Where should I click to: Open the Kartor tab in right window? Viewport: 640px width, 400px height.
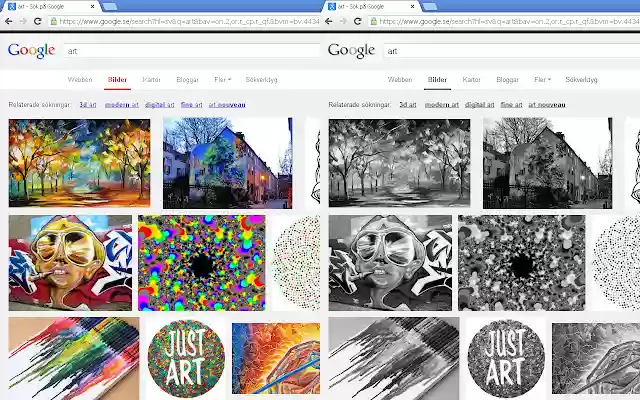[471, 80]
